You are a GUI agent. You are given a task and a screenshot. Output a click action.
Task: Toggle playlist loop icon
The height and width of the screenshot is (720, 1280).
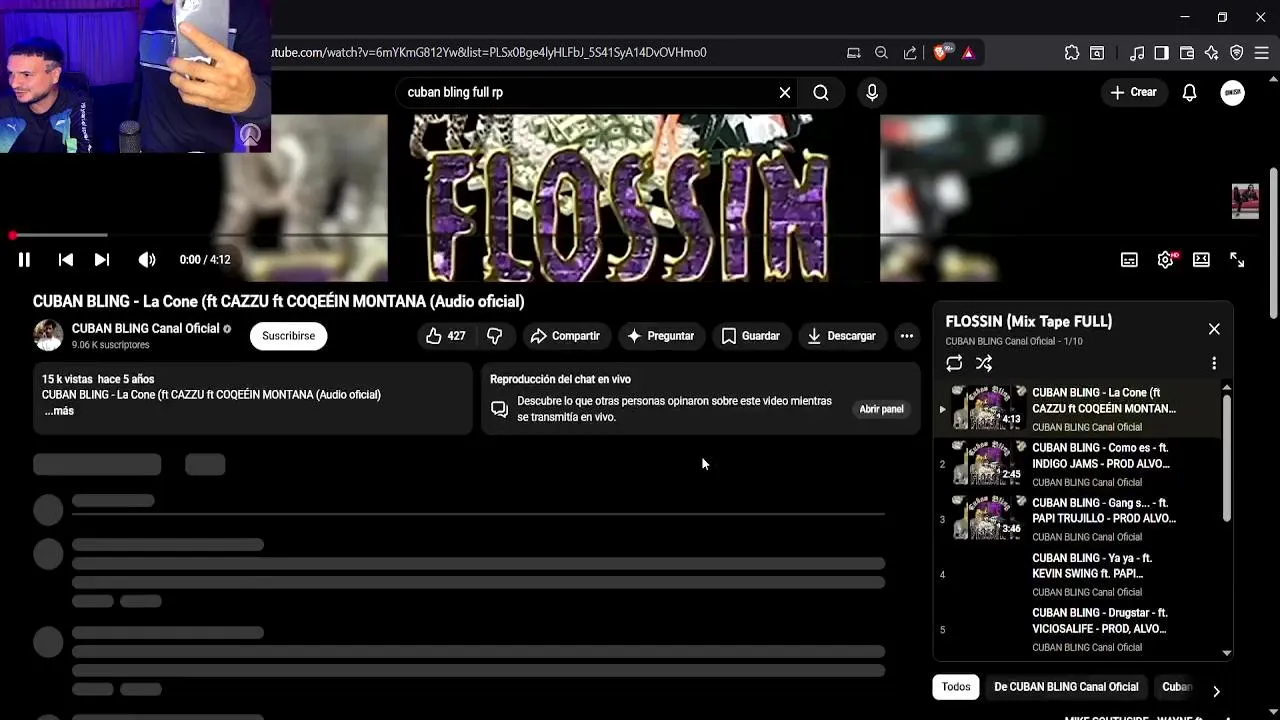(954, 364)
